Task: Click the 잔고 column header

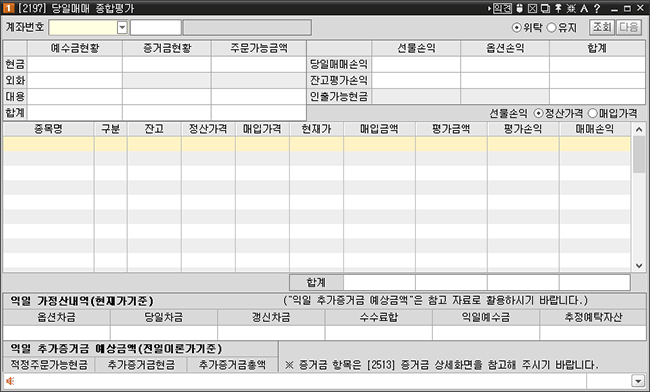Action: point(154,129)
